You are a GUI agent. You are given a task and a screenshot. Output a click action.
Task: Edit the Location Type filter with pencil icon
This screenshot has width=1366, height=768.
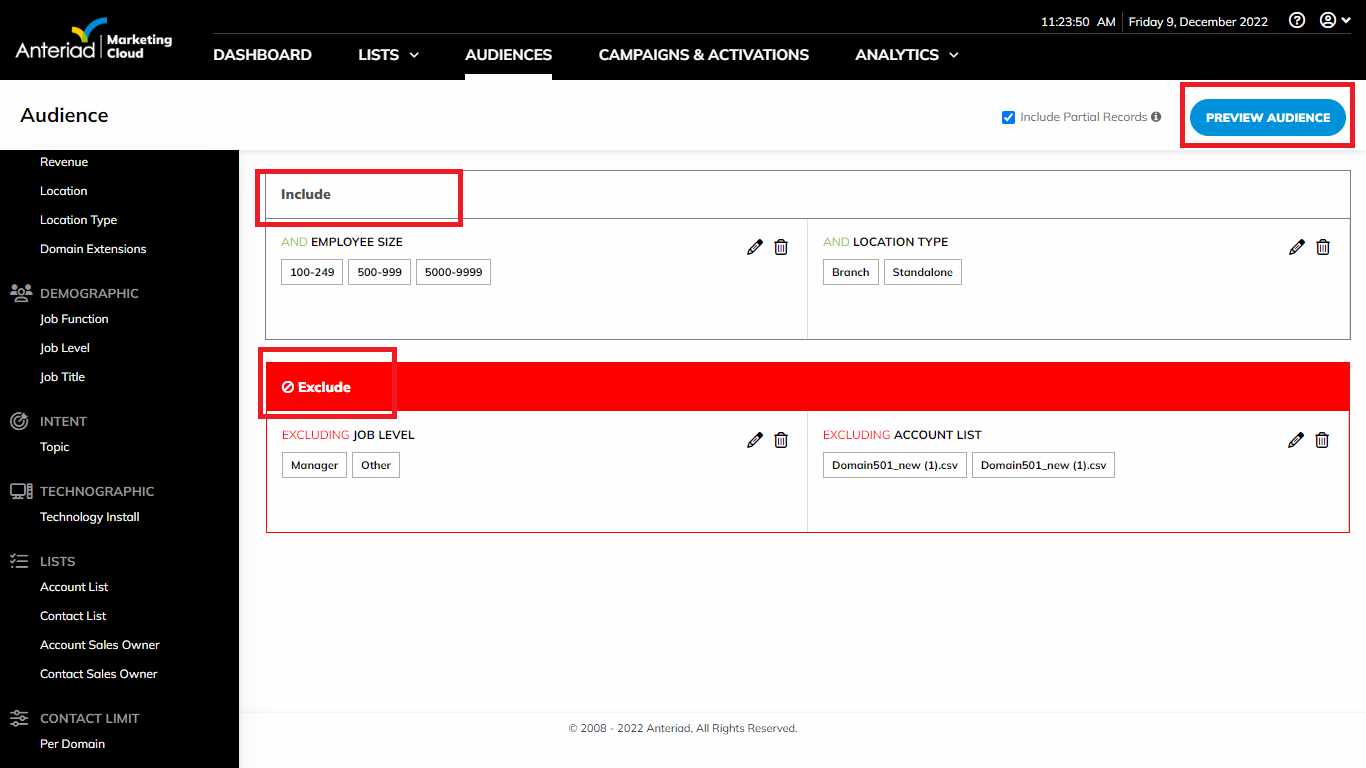coord(1297,247)
